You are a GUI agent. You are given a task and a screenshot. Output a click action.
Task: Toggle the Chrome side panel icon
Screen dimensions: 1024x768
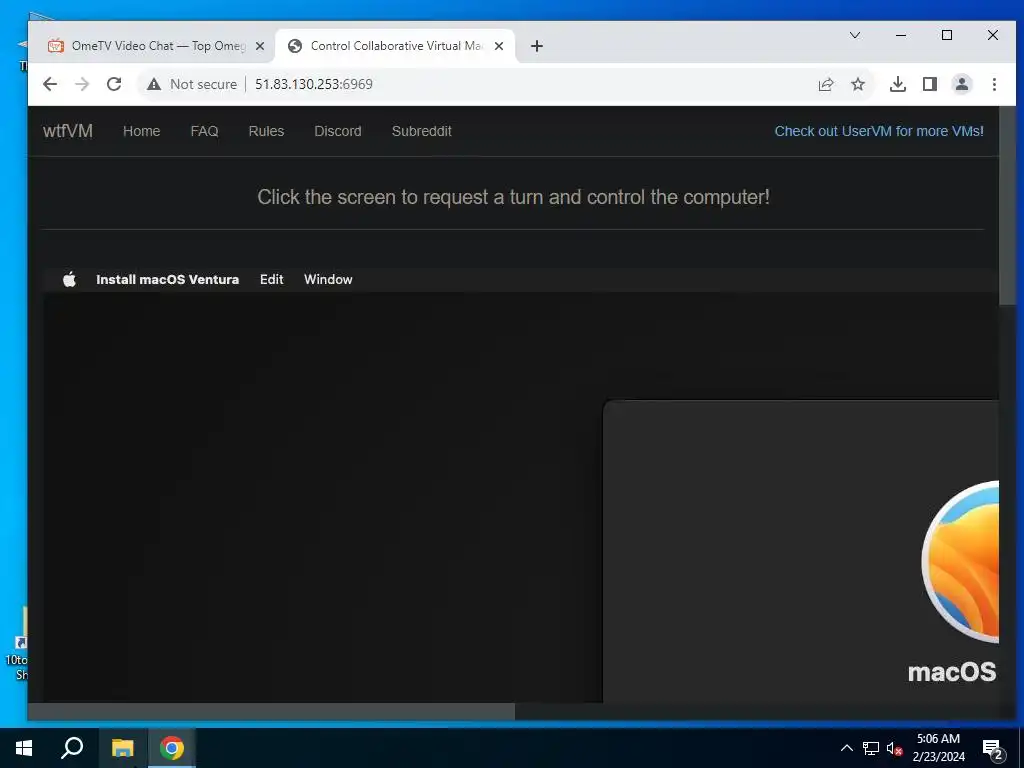[x=930, y=84]
